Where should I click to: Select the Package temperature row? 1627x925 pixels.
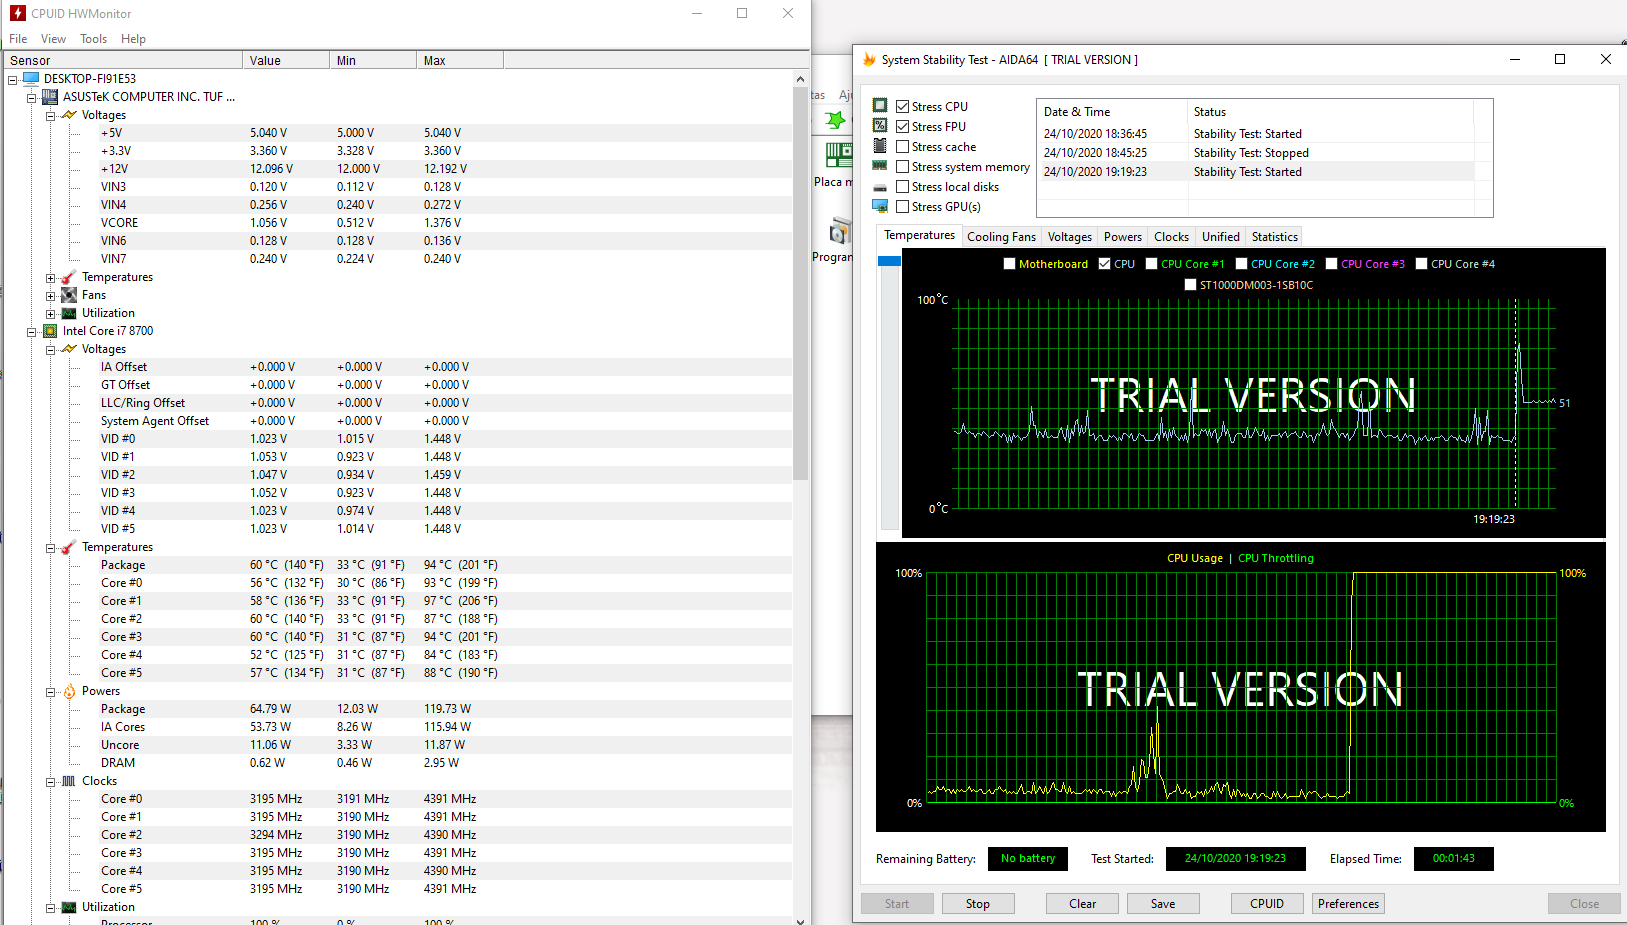click(398, 565)
